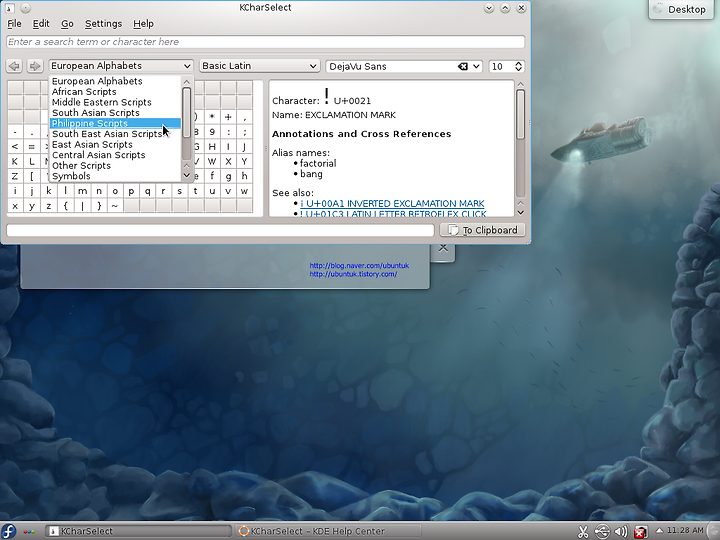Click the volume speaker tray icon
Viewport: 720px width, 540px height.
621,532
